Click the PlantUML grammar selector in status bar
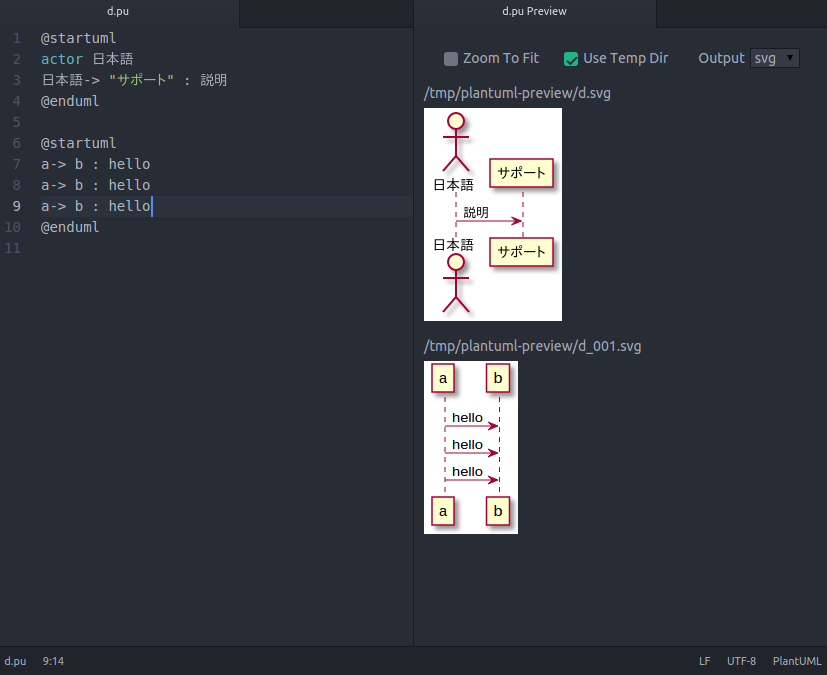Viewport: 827px width, 675px height. tap(796, 661)
